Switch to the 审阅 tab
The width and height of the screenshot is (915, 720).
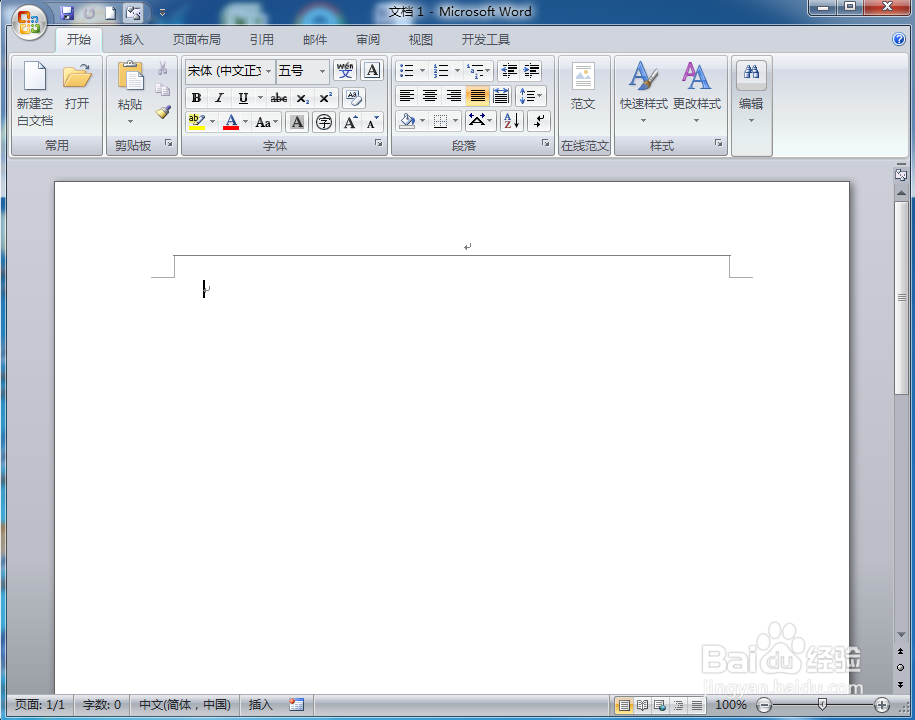tap(368, 39)
